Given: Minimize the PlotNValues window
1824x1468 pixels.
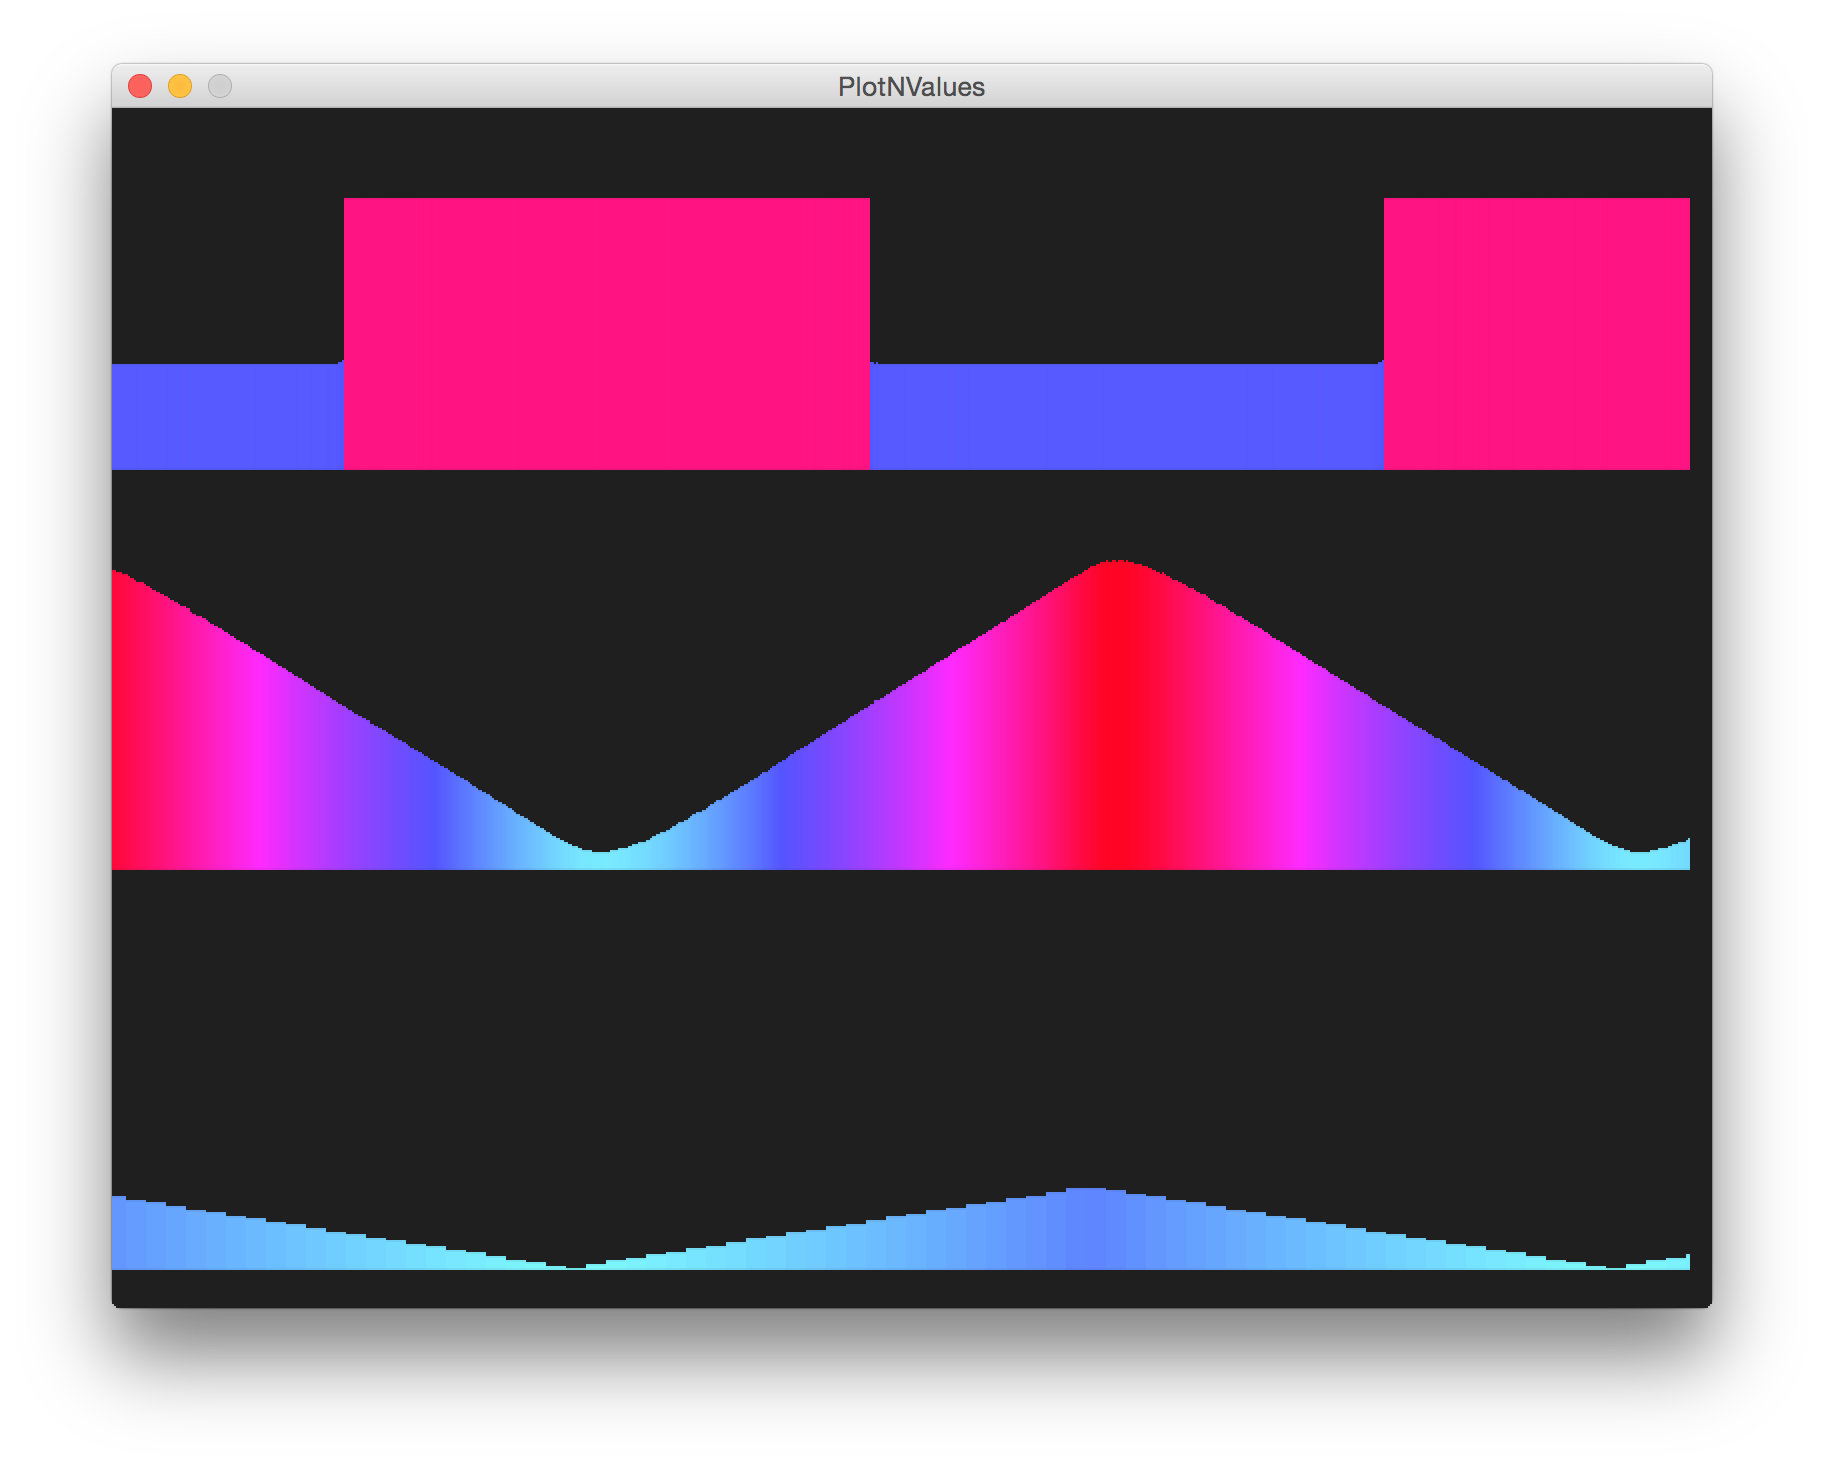Looking at the screenshot, I should coord(180,87).
